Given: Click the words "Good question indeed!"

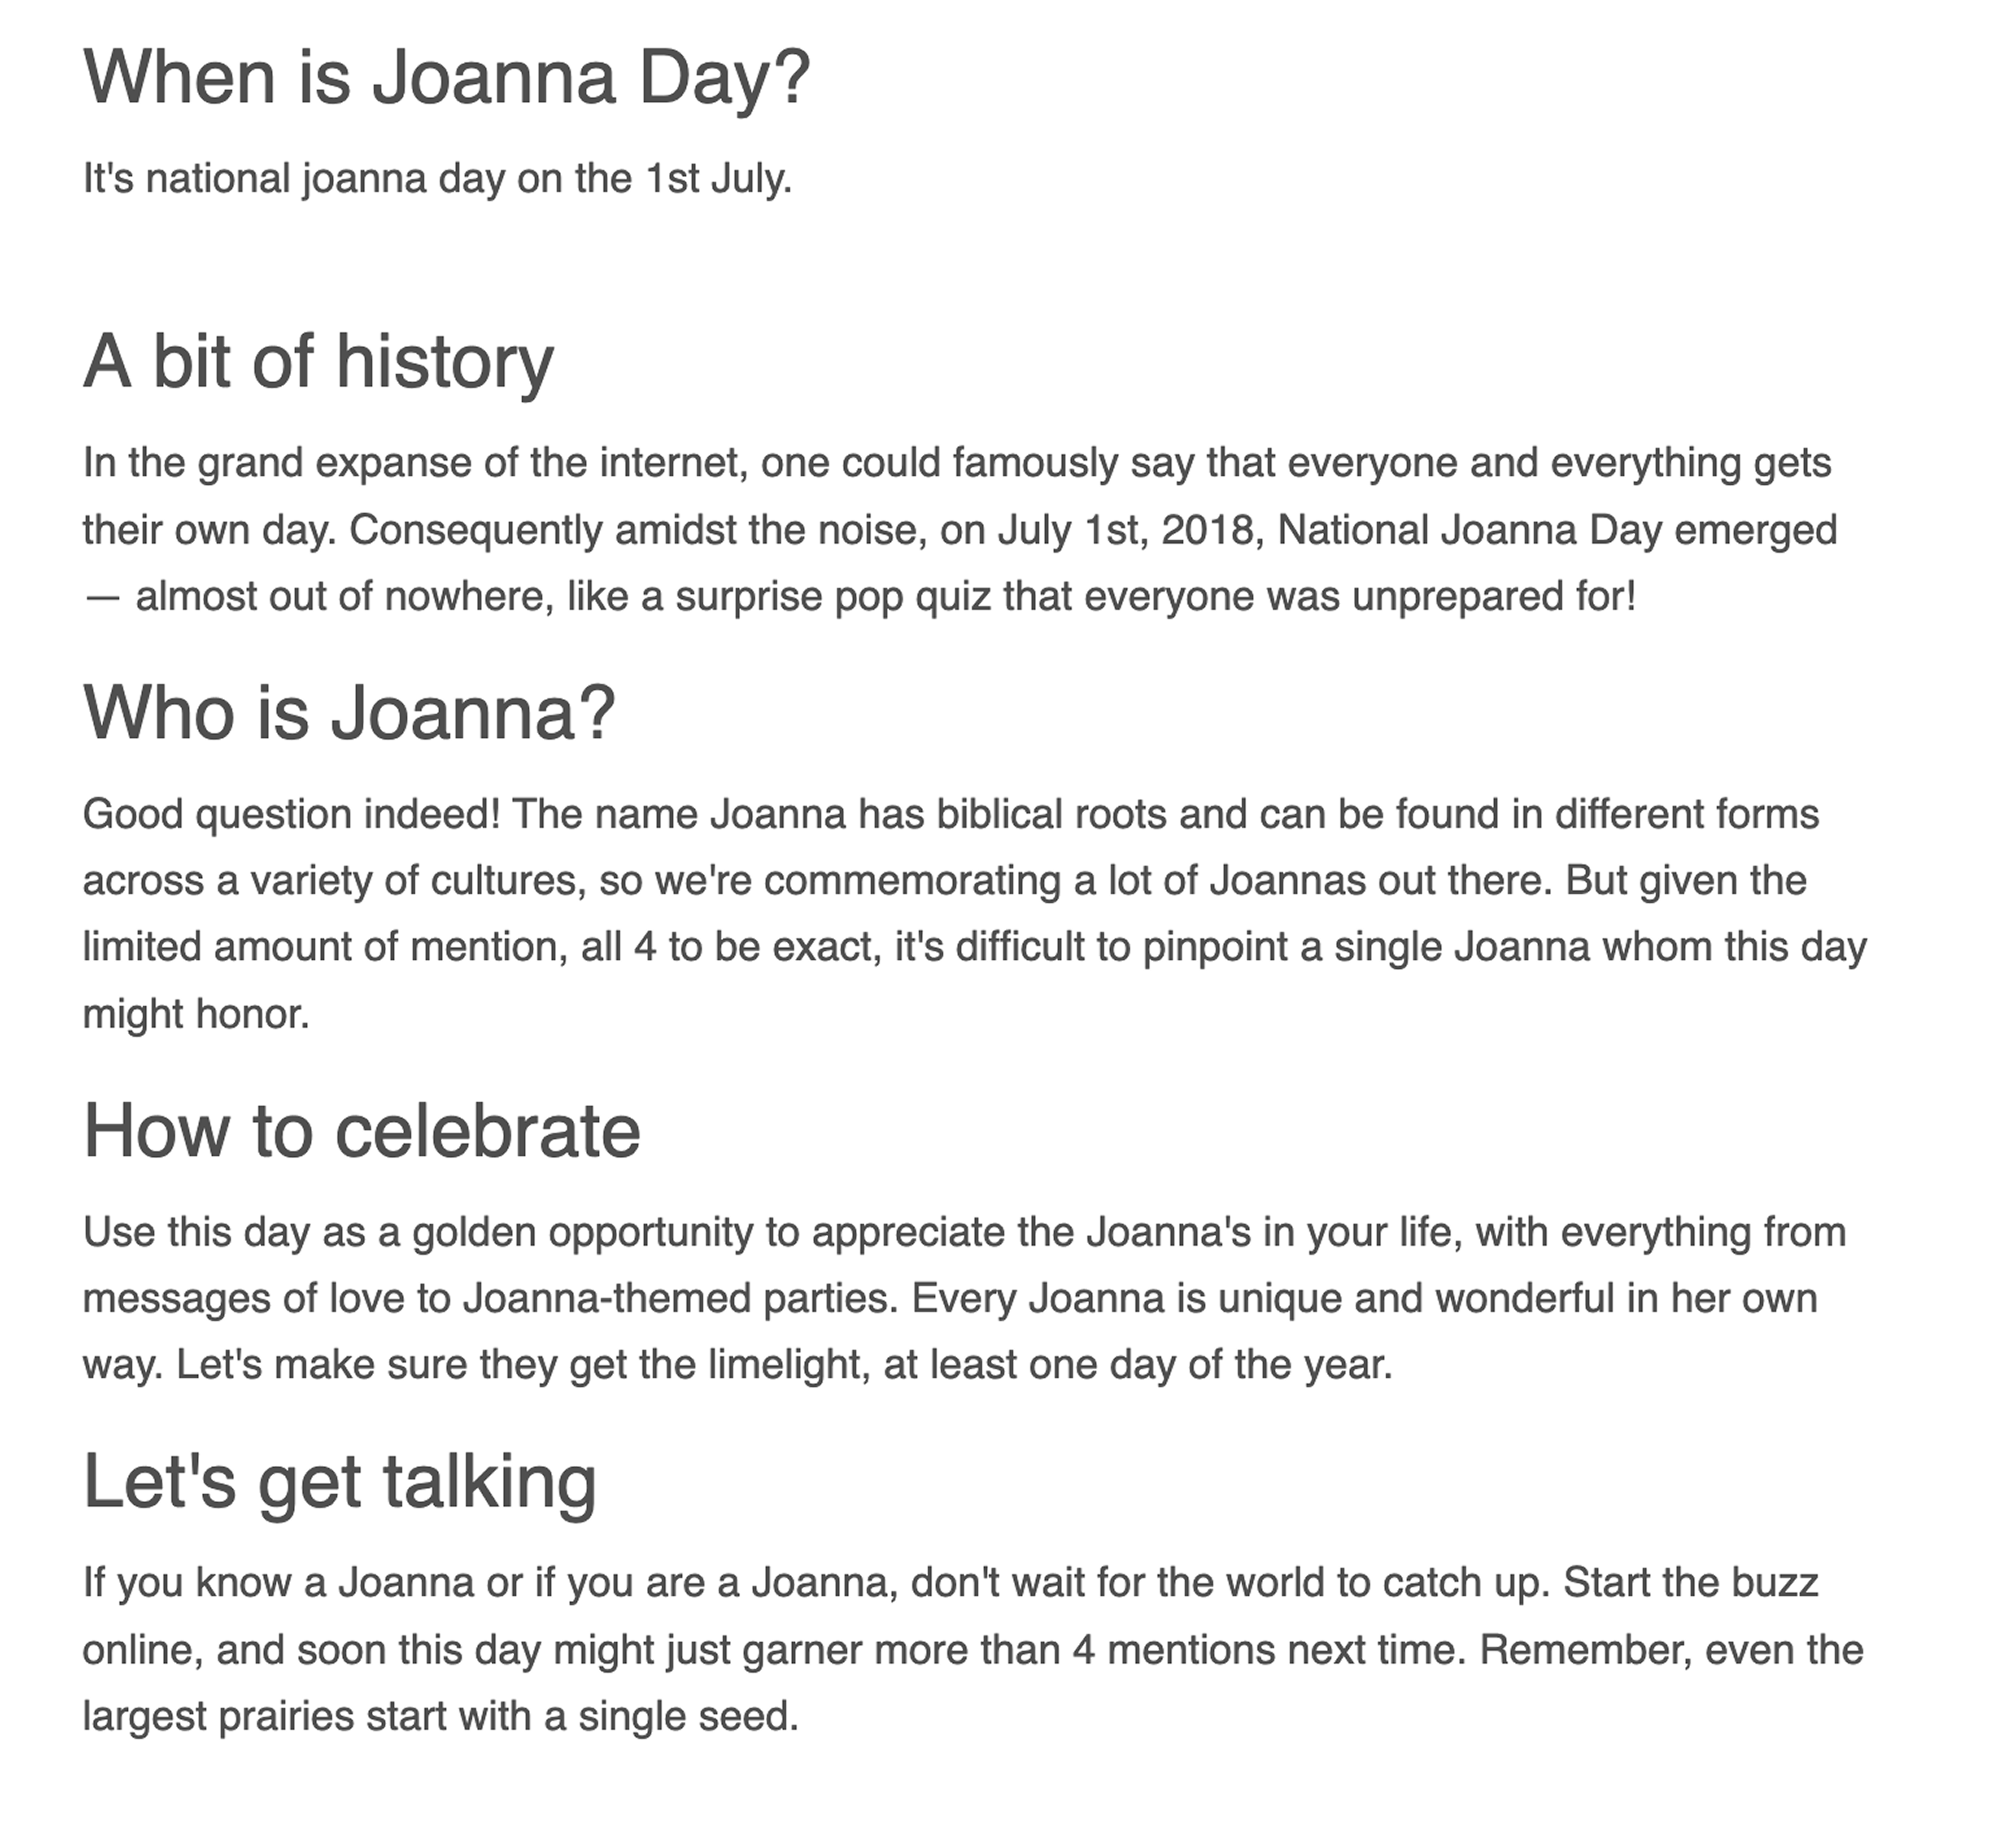Looking at the screenshot, I should 291,814.
